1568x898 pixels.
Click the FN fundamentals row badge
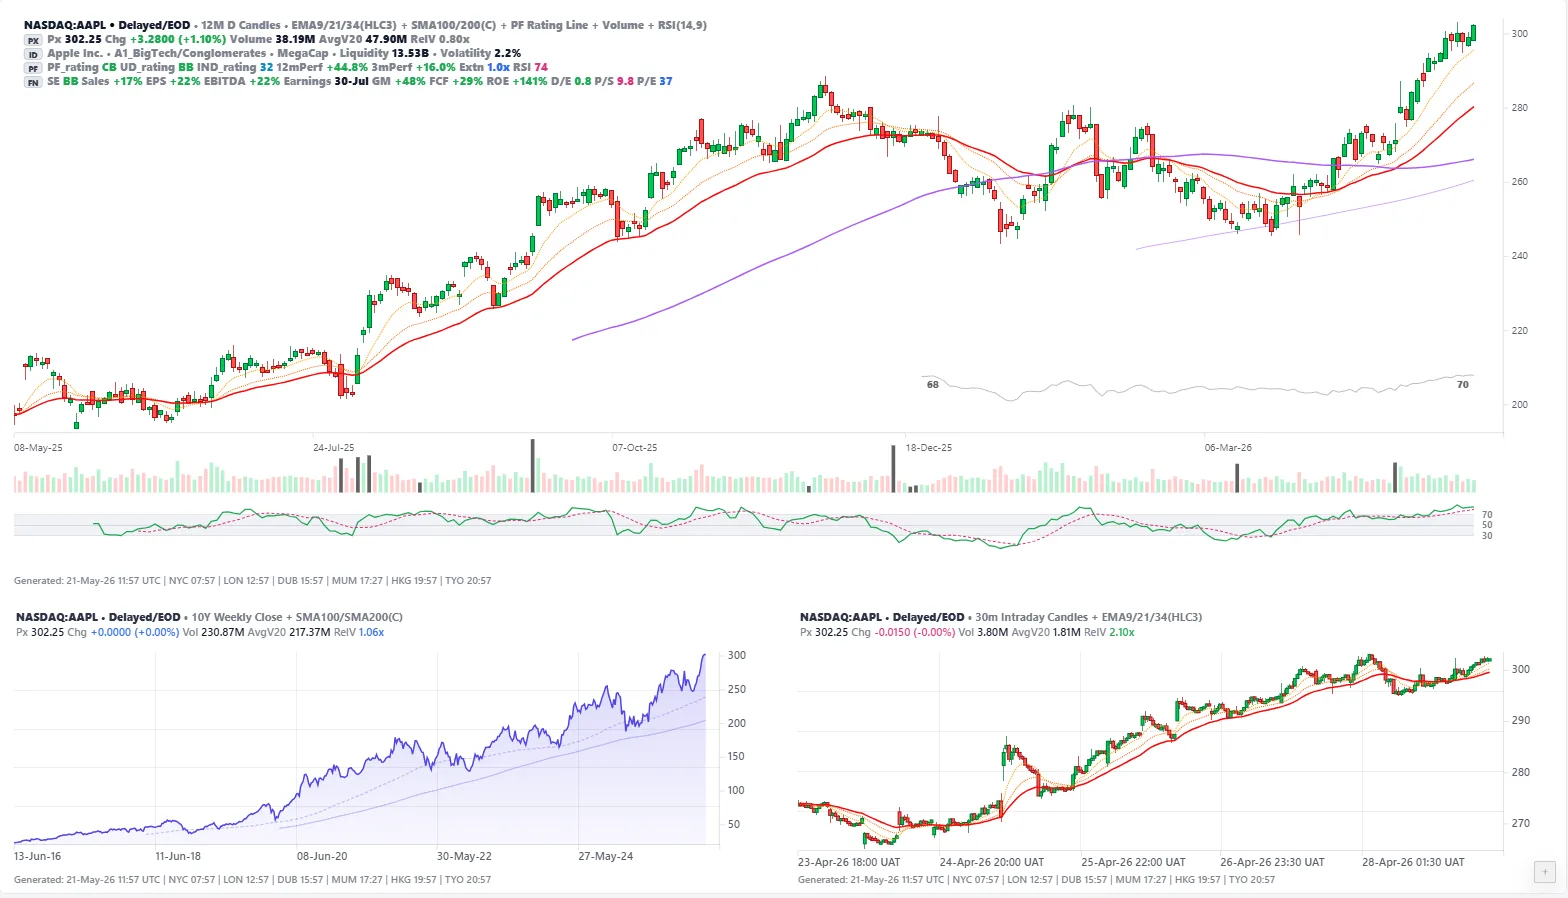pos(33,82)
